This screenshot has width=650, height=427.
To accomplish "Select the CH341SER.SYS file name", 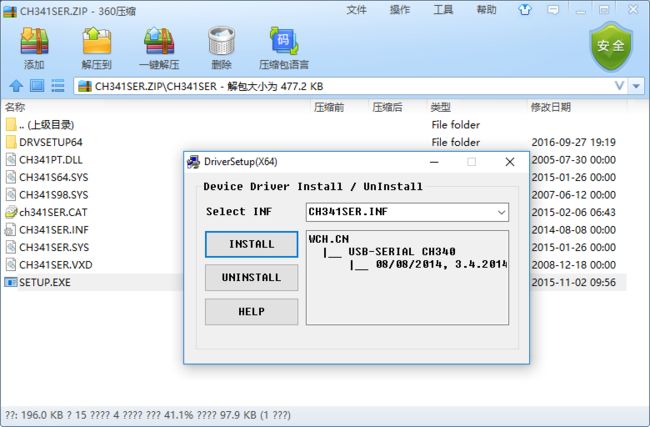I will tap(54, 247).
